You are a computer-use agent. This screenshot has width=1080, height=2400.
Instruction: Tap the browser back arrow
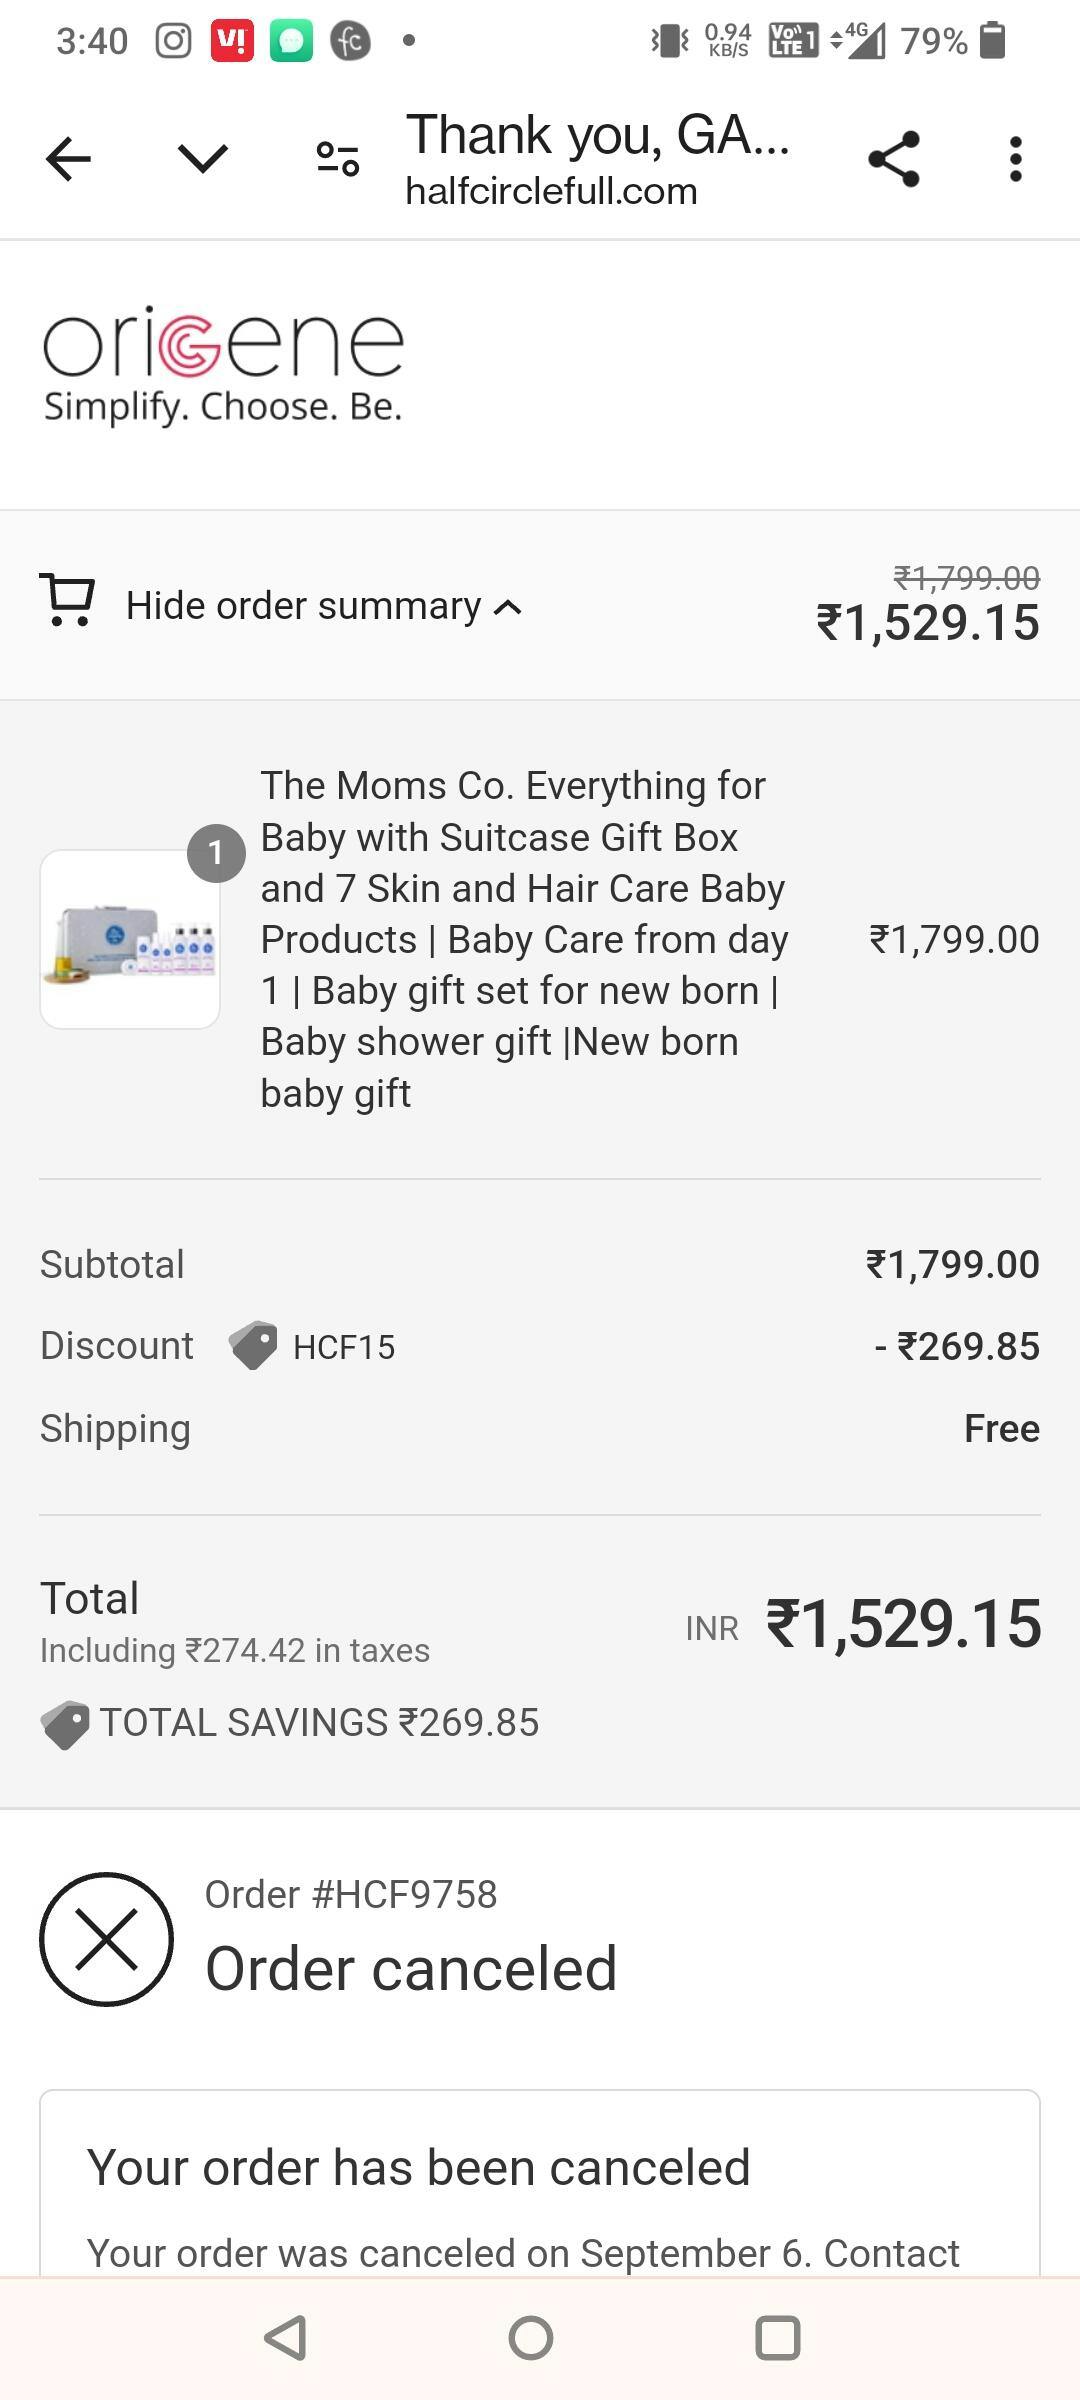[x=68, y=159]
